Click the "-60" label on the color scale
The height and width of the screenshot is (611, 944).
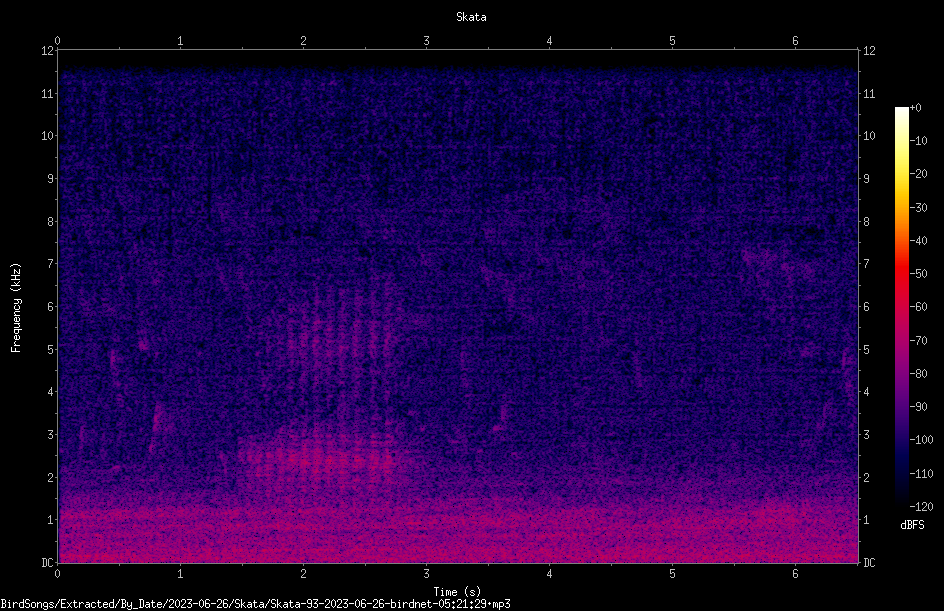[918, 307]
